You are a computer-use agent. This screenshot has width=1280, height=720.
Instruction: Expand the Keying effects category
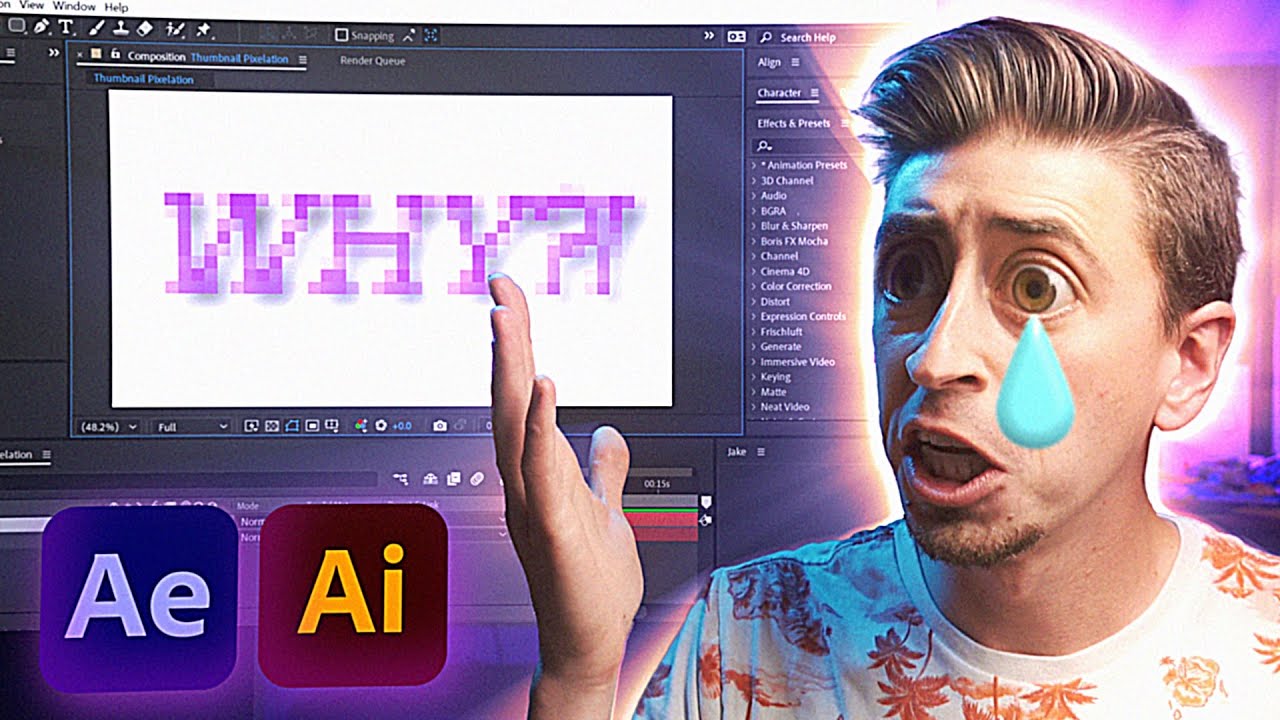pos(754,377)
